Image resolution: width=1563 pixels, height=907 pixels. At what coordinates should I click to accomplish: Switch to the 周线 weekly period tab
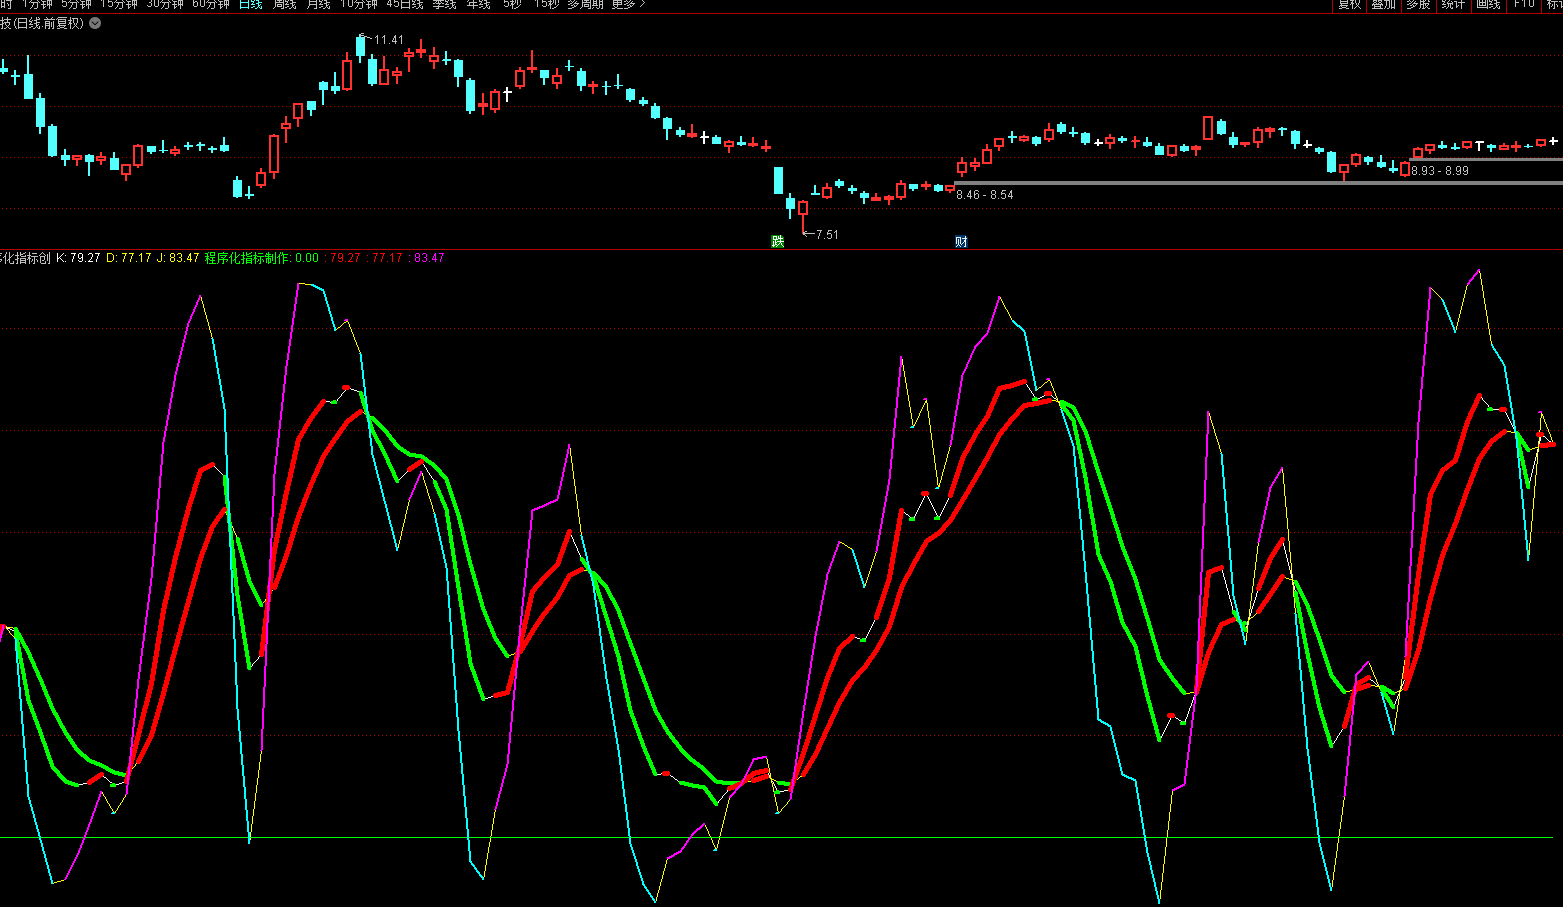tap(285, 4)
